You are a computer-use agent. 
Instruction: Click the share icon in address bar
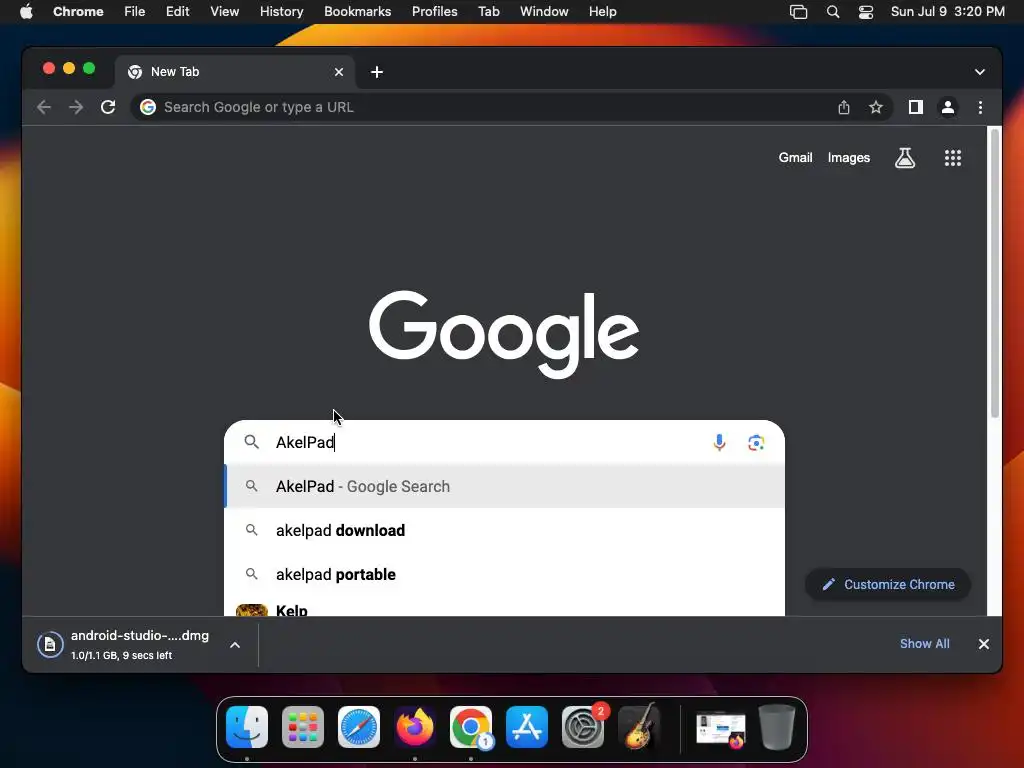[x=844, y=107]
